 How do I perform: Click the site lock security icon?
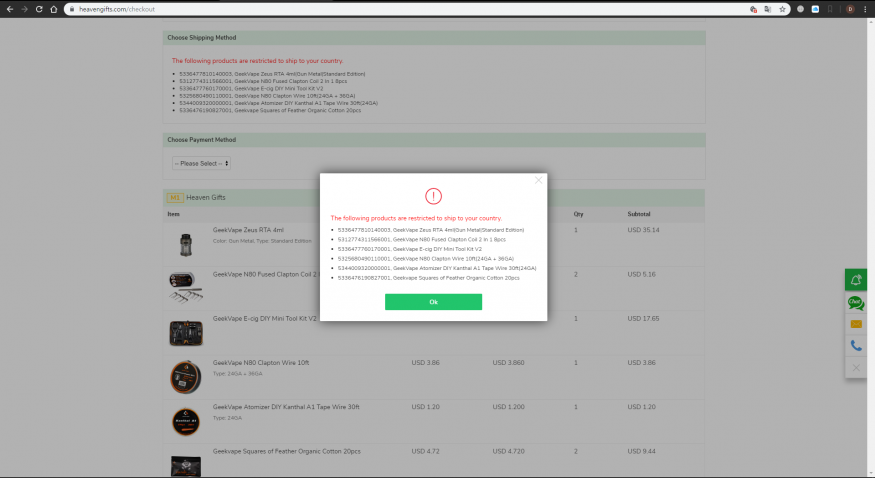tap(71, 9)
